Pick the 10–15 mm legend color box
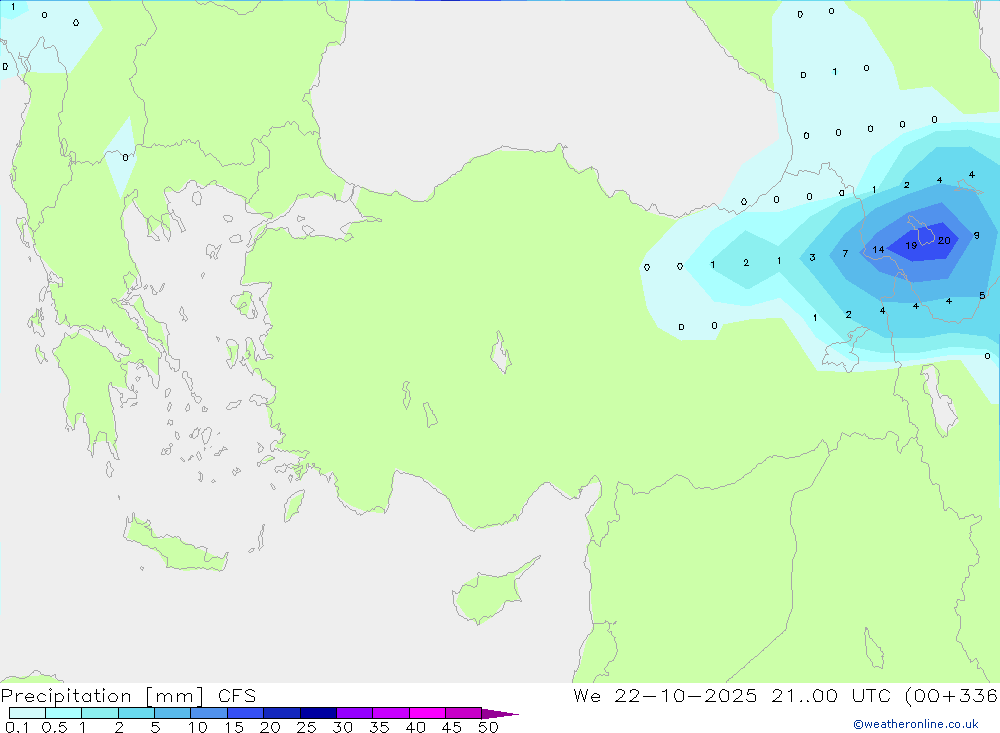 [x=209, y=713]
